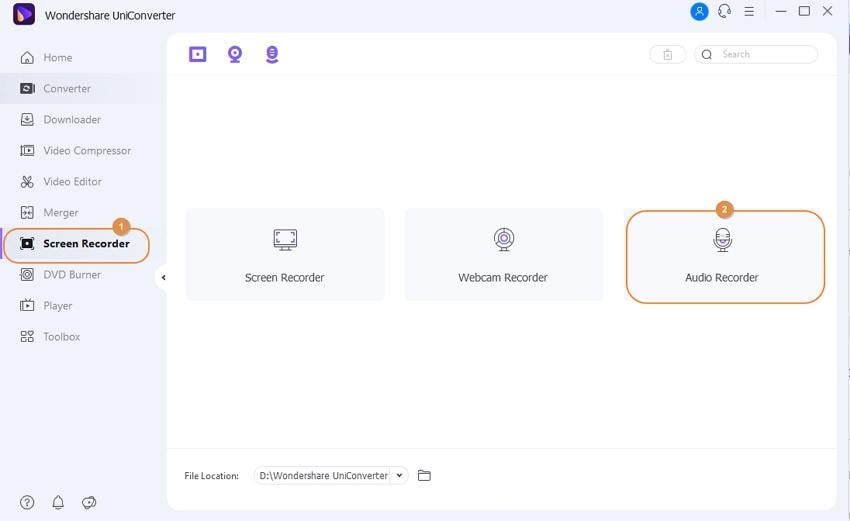Click the Merger icon
Viewport: 850px width, 521px height.
coord(27,213)
